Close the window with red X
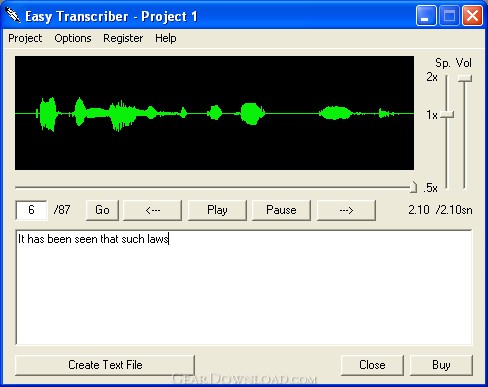488x387 pixels. (x=472, y=16)
